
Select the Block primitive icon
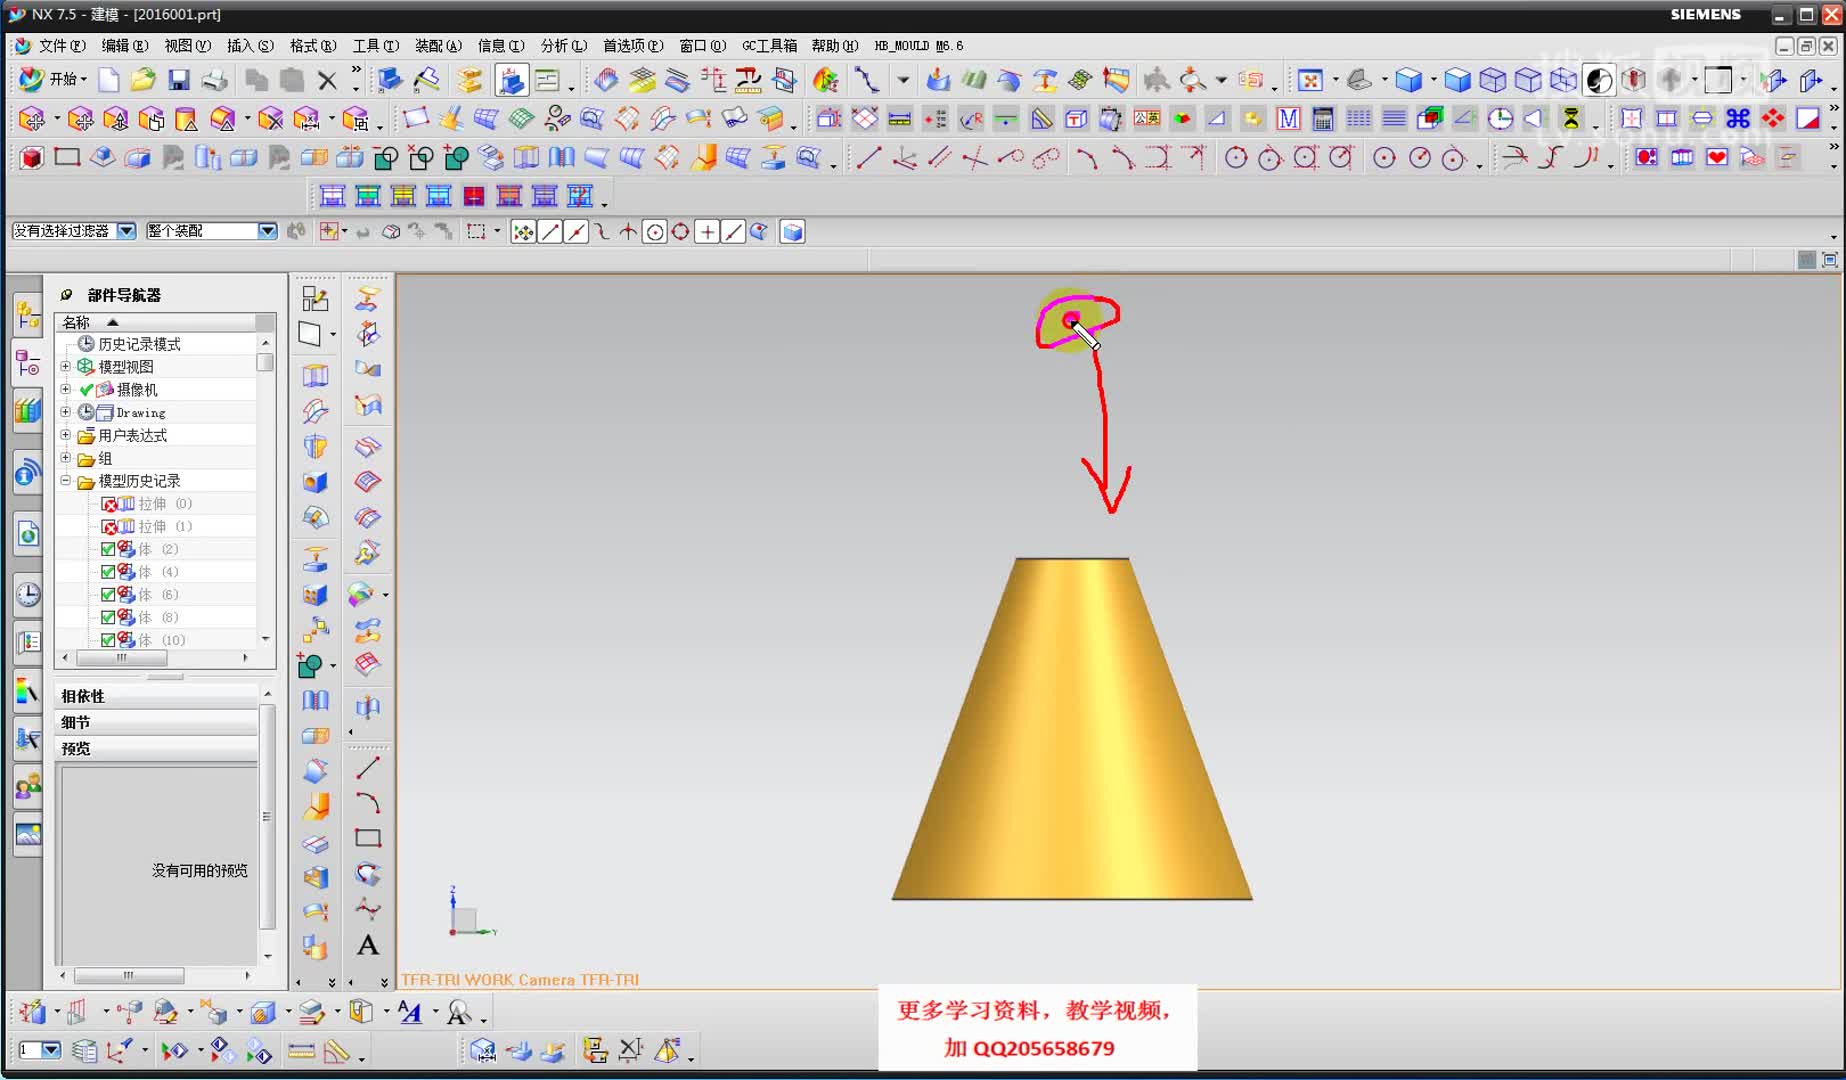pyautogui.click(x=31, y=157)
